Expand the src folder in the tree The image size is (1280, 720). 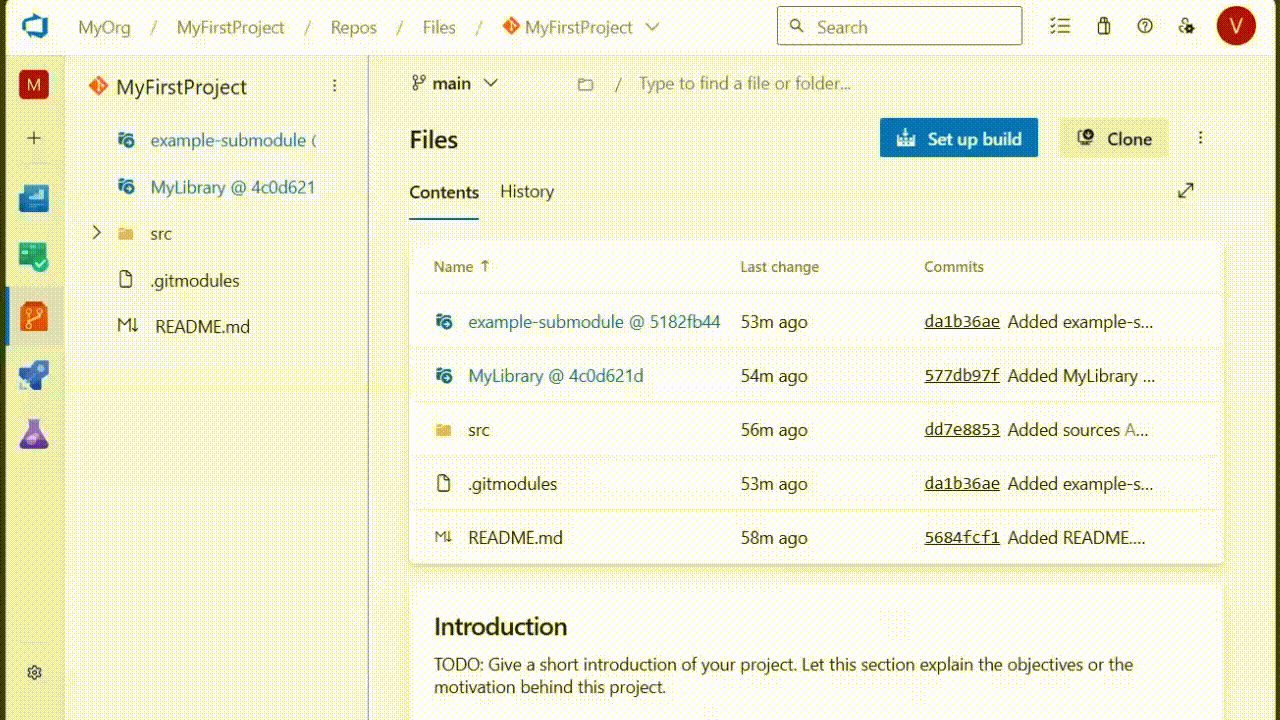(96, 232)
